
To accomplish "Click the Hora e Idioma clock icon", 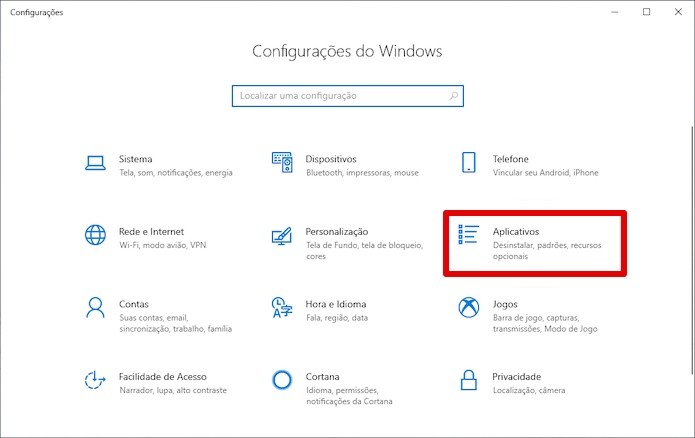I will tap(282, 308).
